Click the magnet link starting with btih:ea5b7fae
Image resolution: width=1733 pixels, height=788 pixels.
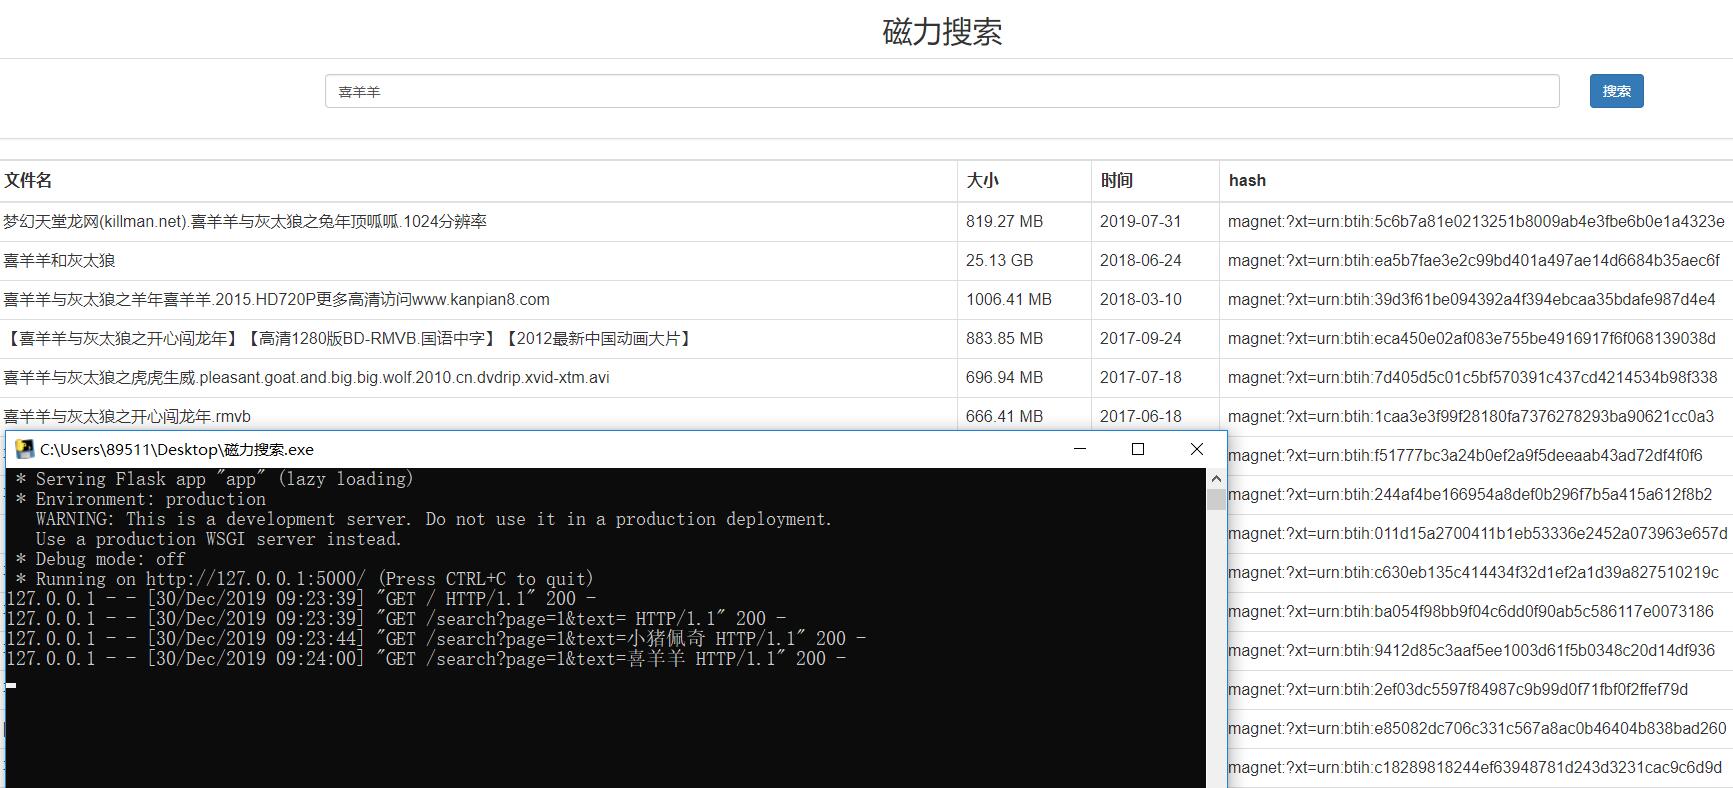tap(1473, 261)
